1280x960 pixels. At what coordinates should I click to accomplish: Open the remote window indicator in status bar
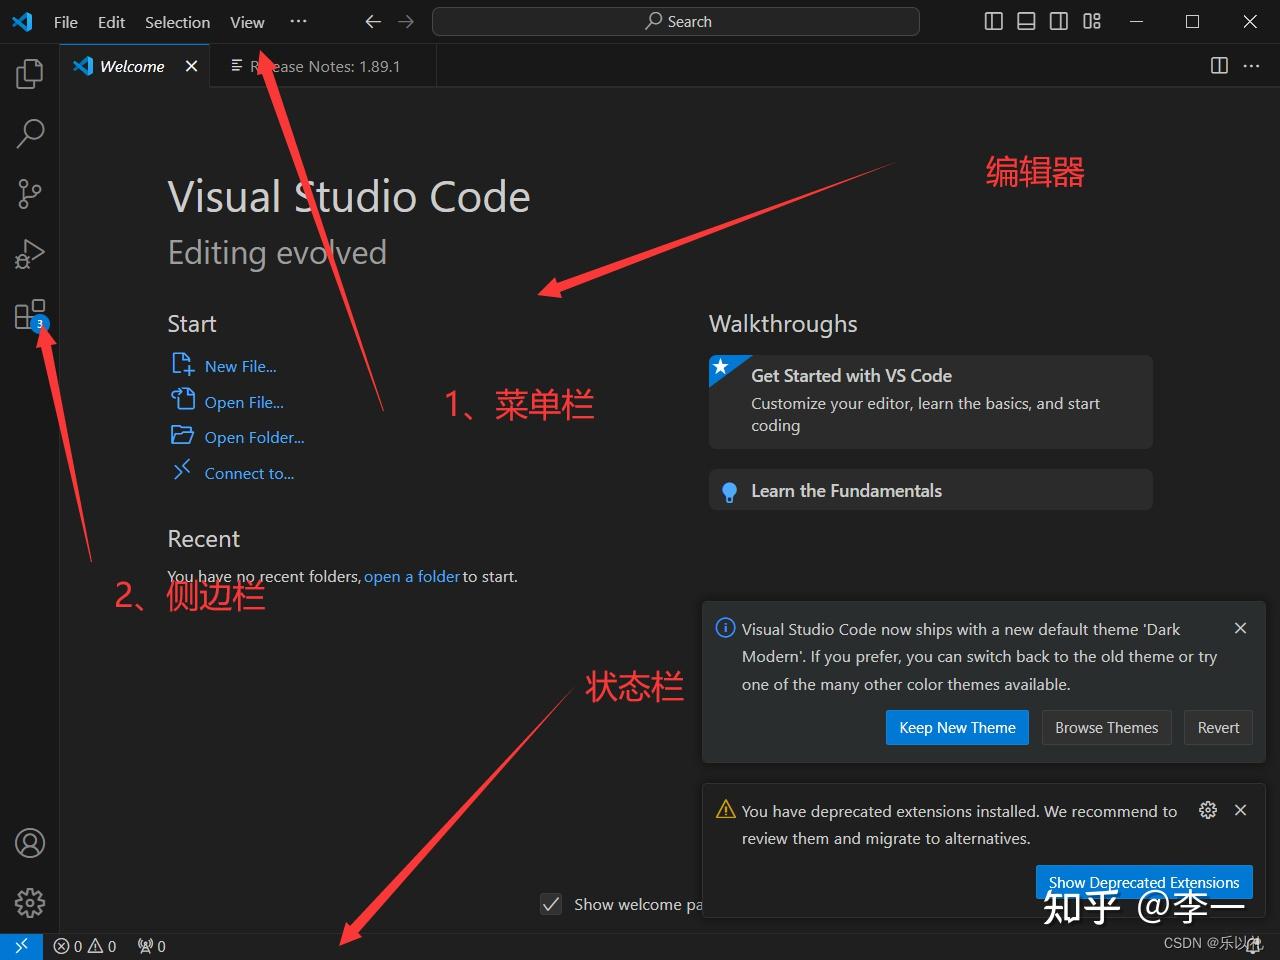pyautogui.click(x=20, y=945)
